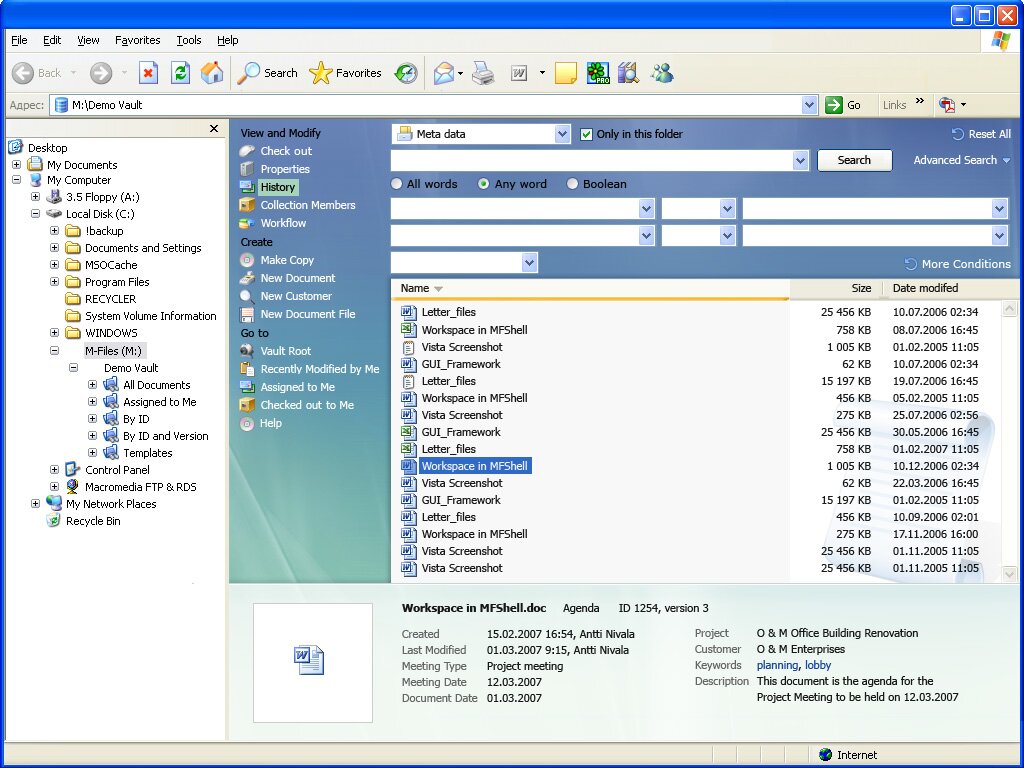Open Favorites star toolbar button
The width and height of the screenshot is (1024, 768).
click(x=345, y=73)
